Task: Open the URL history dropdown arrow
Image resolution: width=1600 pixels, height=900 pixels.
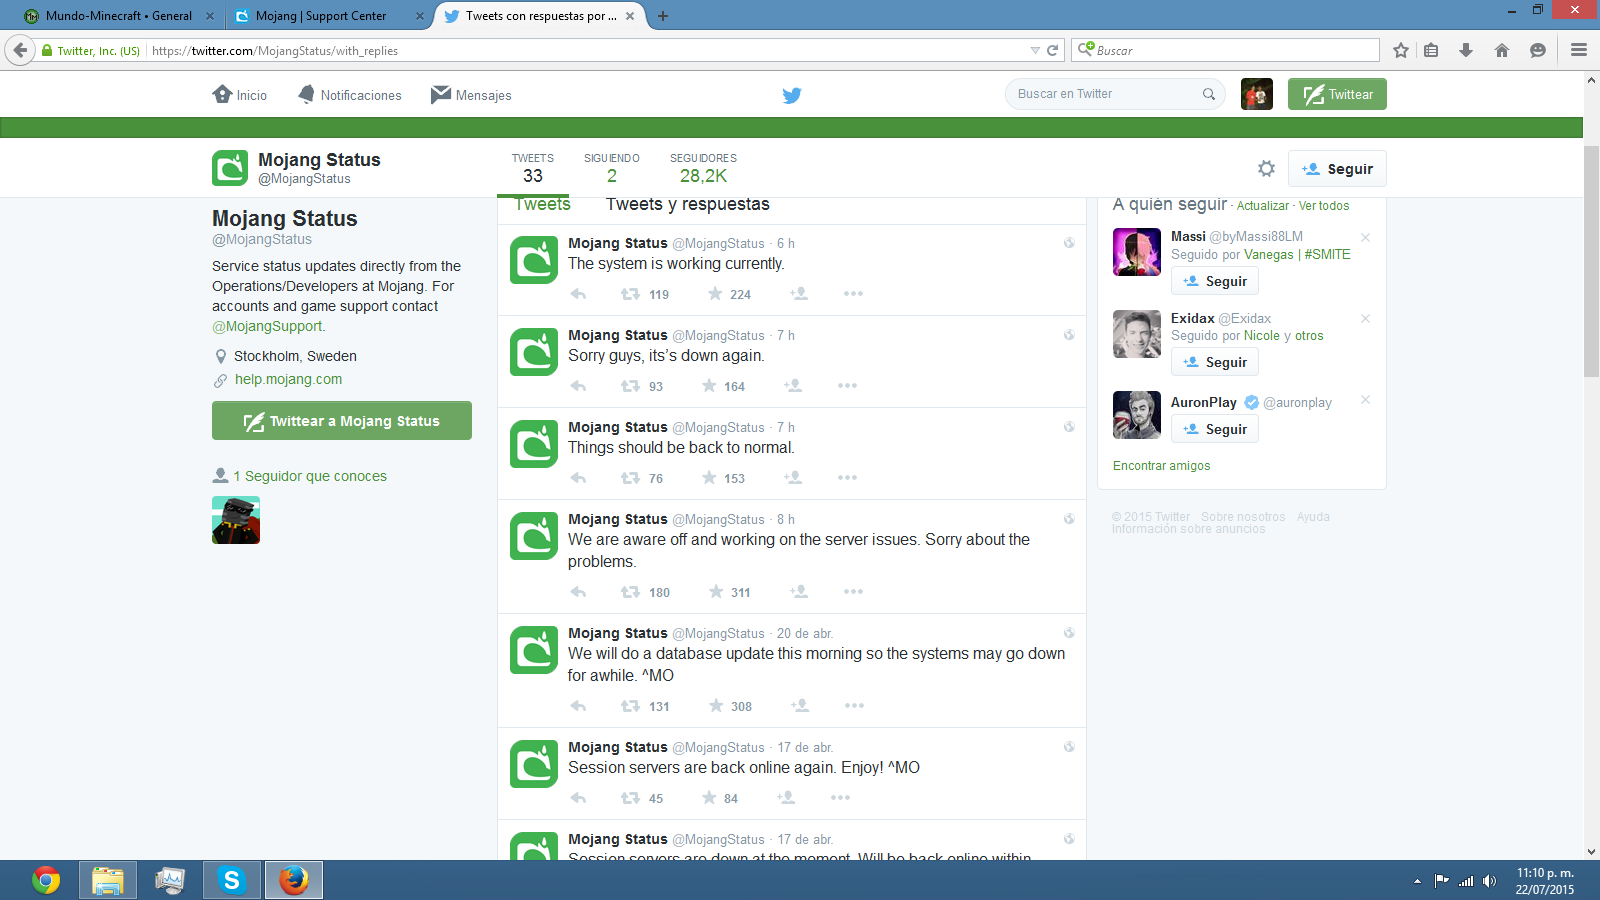Action: click(x=1035, y=50)
